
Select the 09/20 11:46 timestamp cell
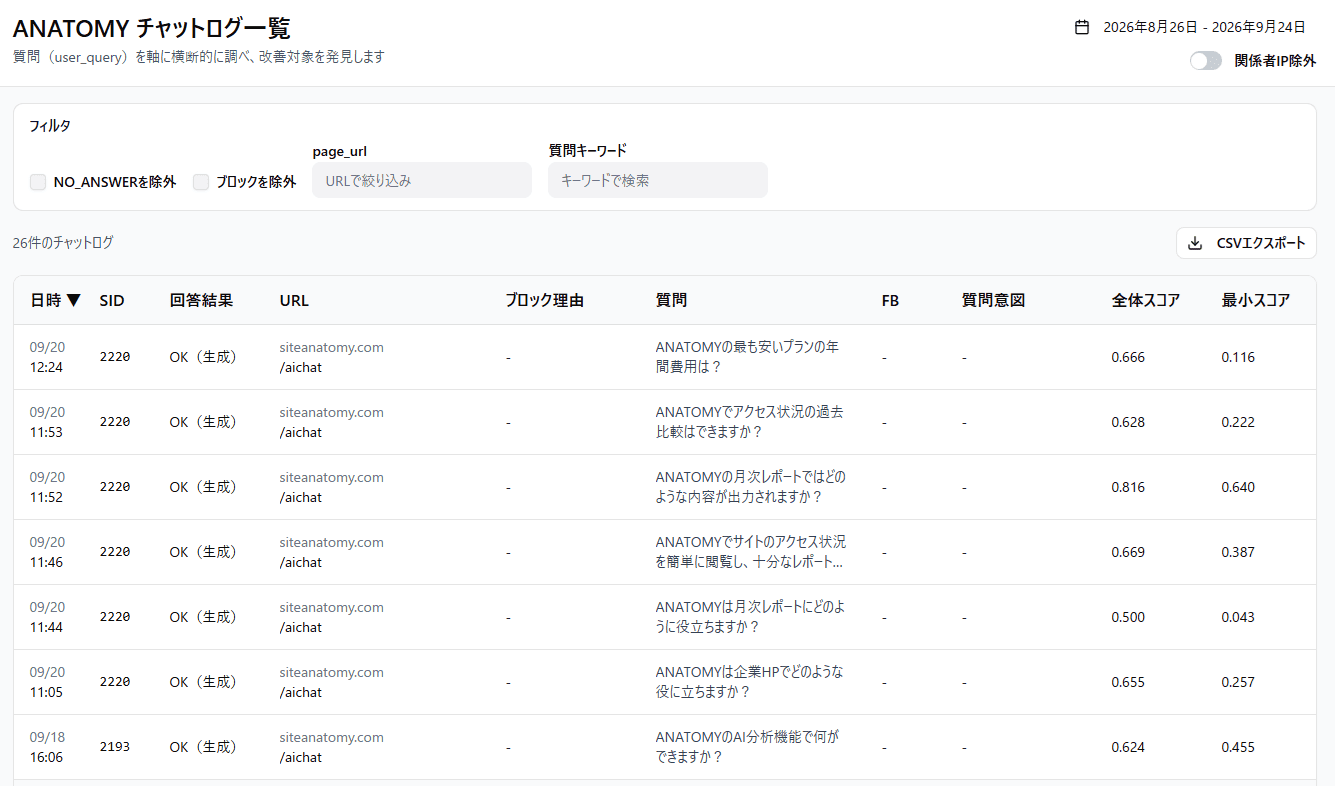47,552
